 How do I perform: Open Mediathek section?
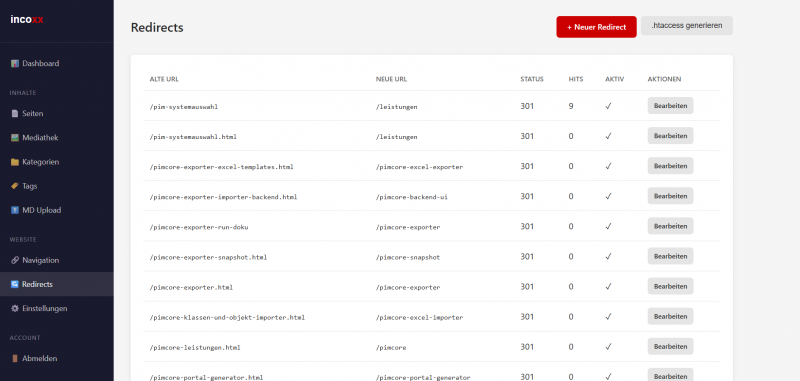click(x=57, y=138)
